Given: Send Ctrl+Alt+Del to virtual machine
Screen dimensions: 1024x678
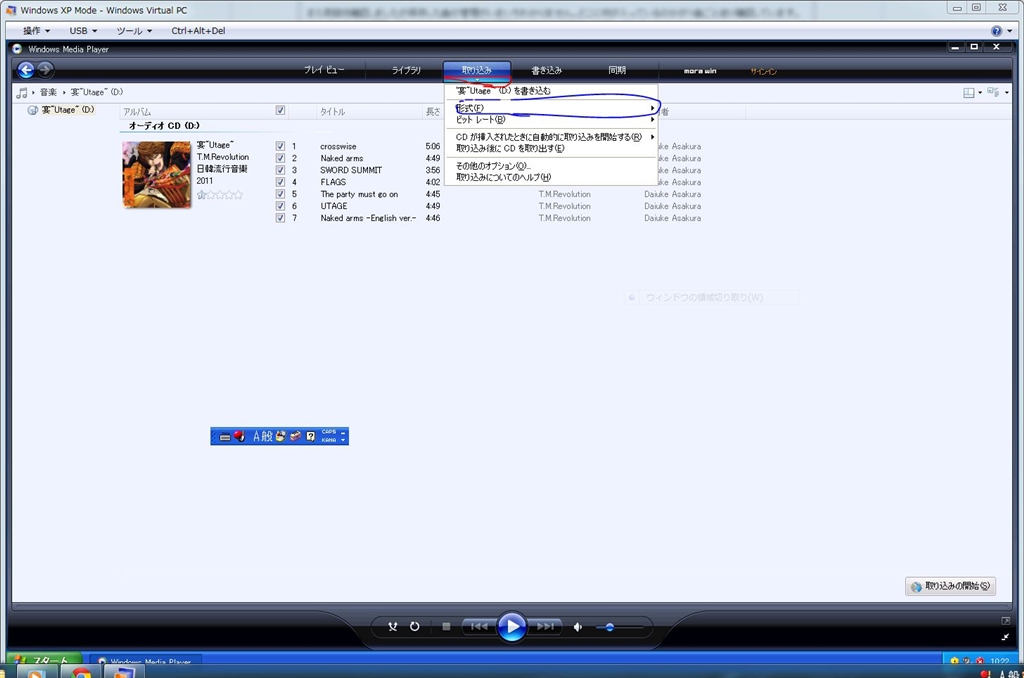Looking at the screenshot, I should click(x=198, y=31).
